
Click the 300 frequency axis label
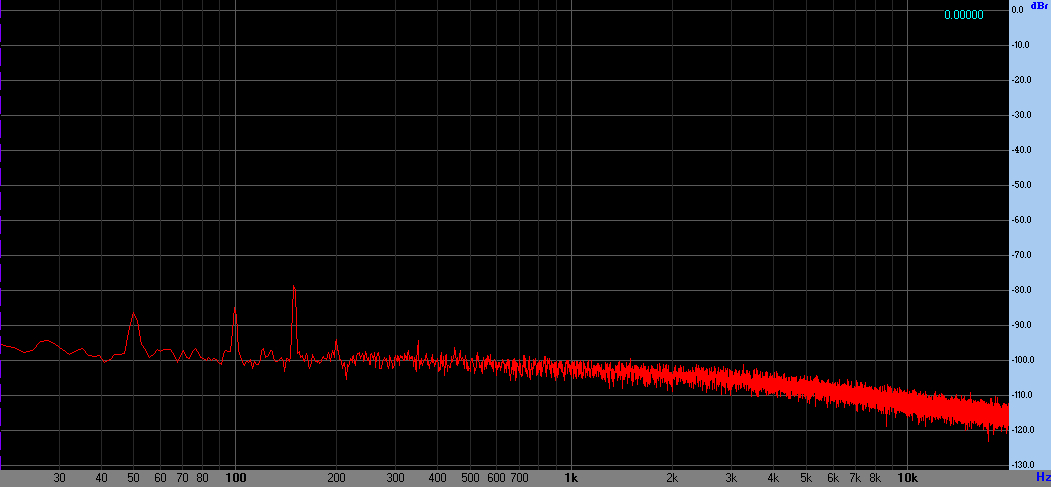395,478
